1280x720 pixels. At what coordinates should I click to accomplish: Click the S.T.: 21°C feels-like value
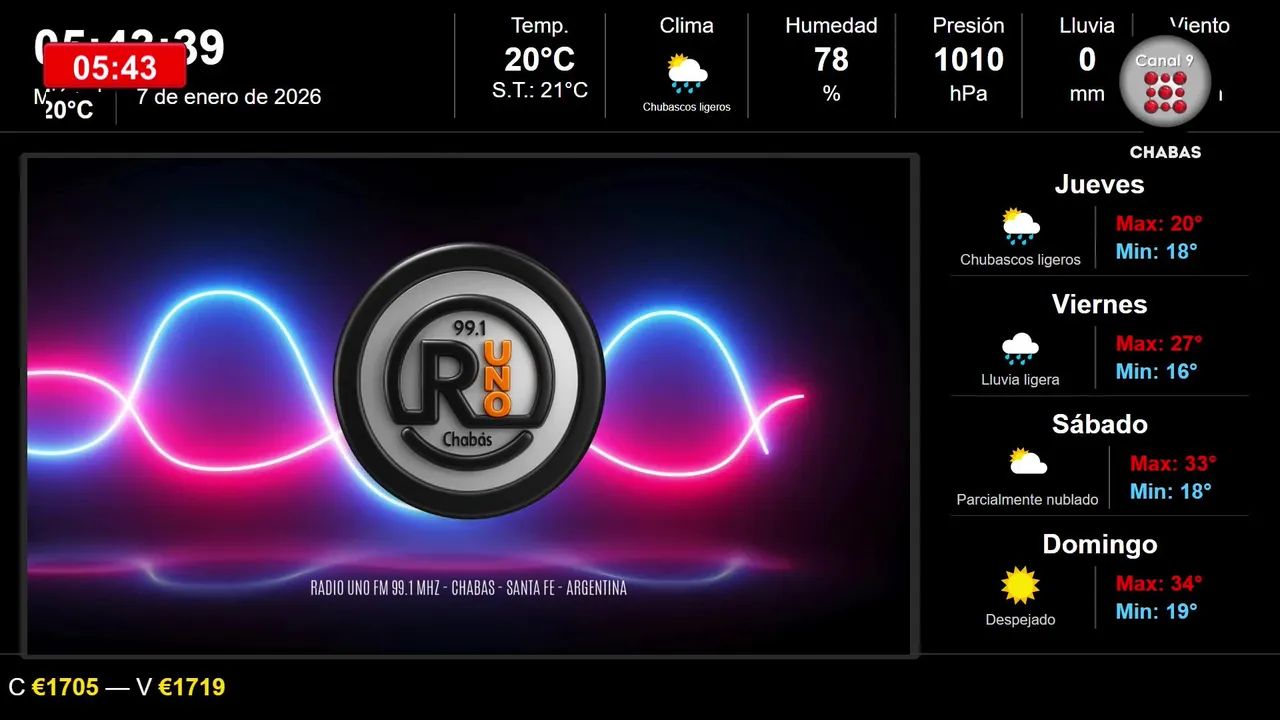point(540,91)
